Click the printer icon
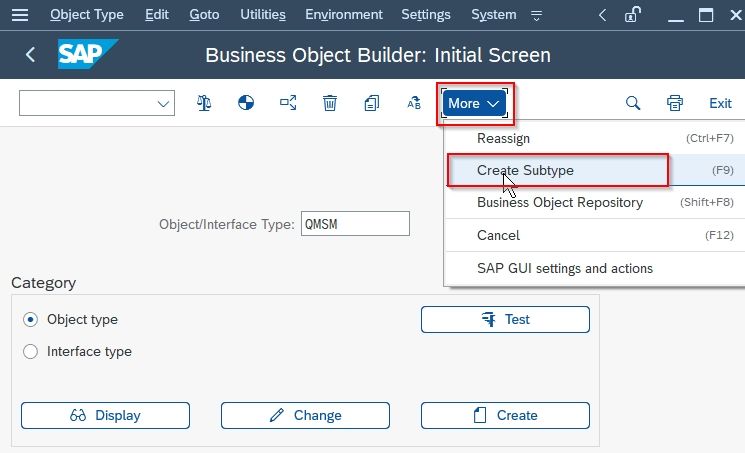The image size is (745, 453). coord(675,103)
